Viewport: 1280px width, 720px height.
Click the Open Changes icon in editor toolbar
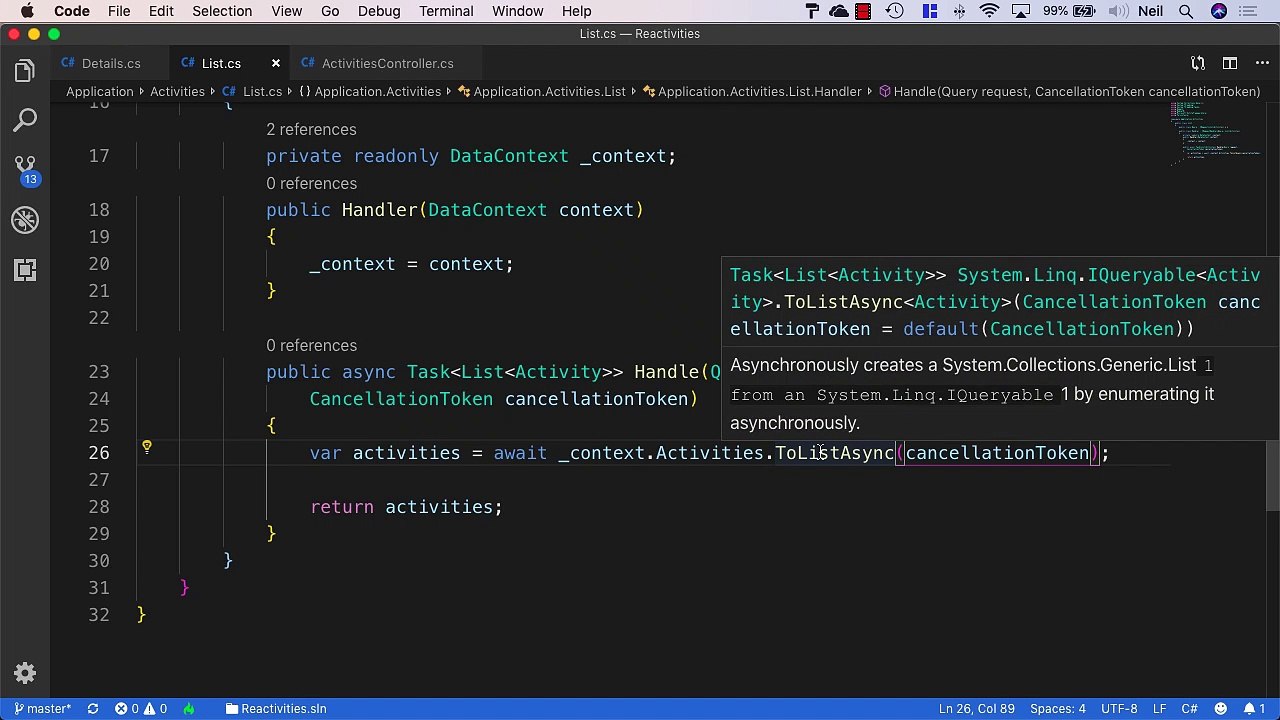point(1198,63)
